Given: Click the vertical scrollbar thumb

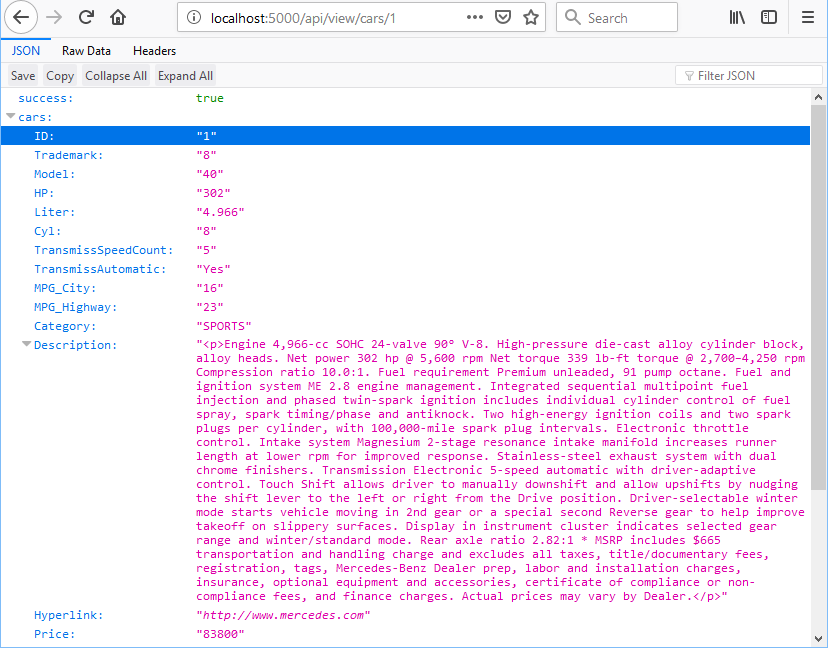Looking at the screenshot, I should click(x=818, y=297).
